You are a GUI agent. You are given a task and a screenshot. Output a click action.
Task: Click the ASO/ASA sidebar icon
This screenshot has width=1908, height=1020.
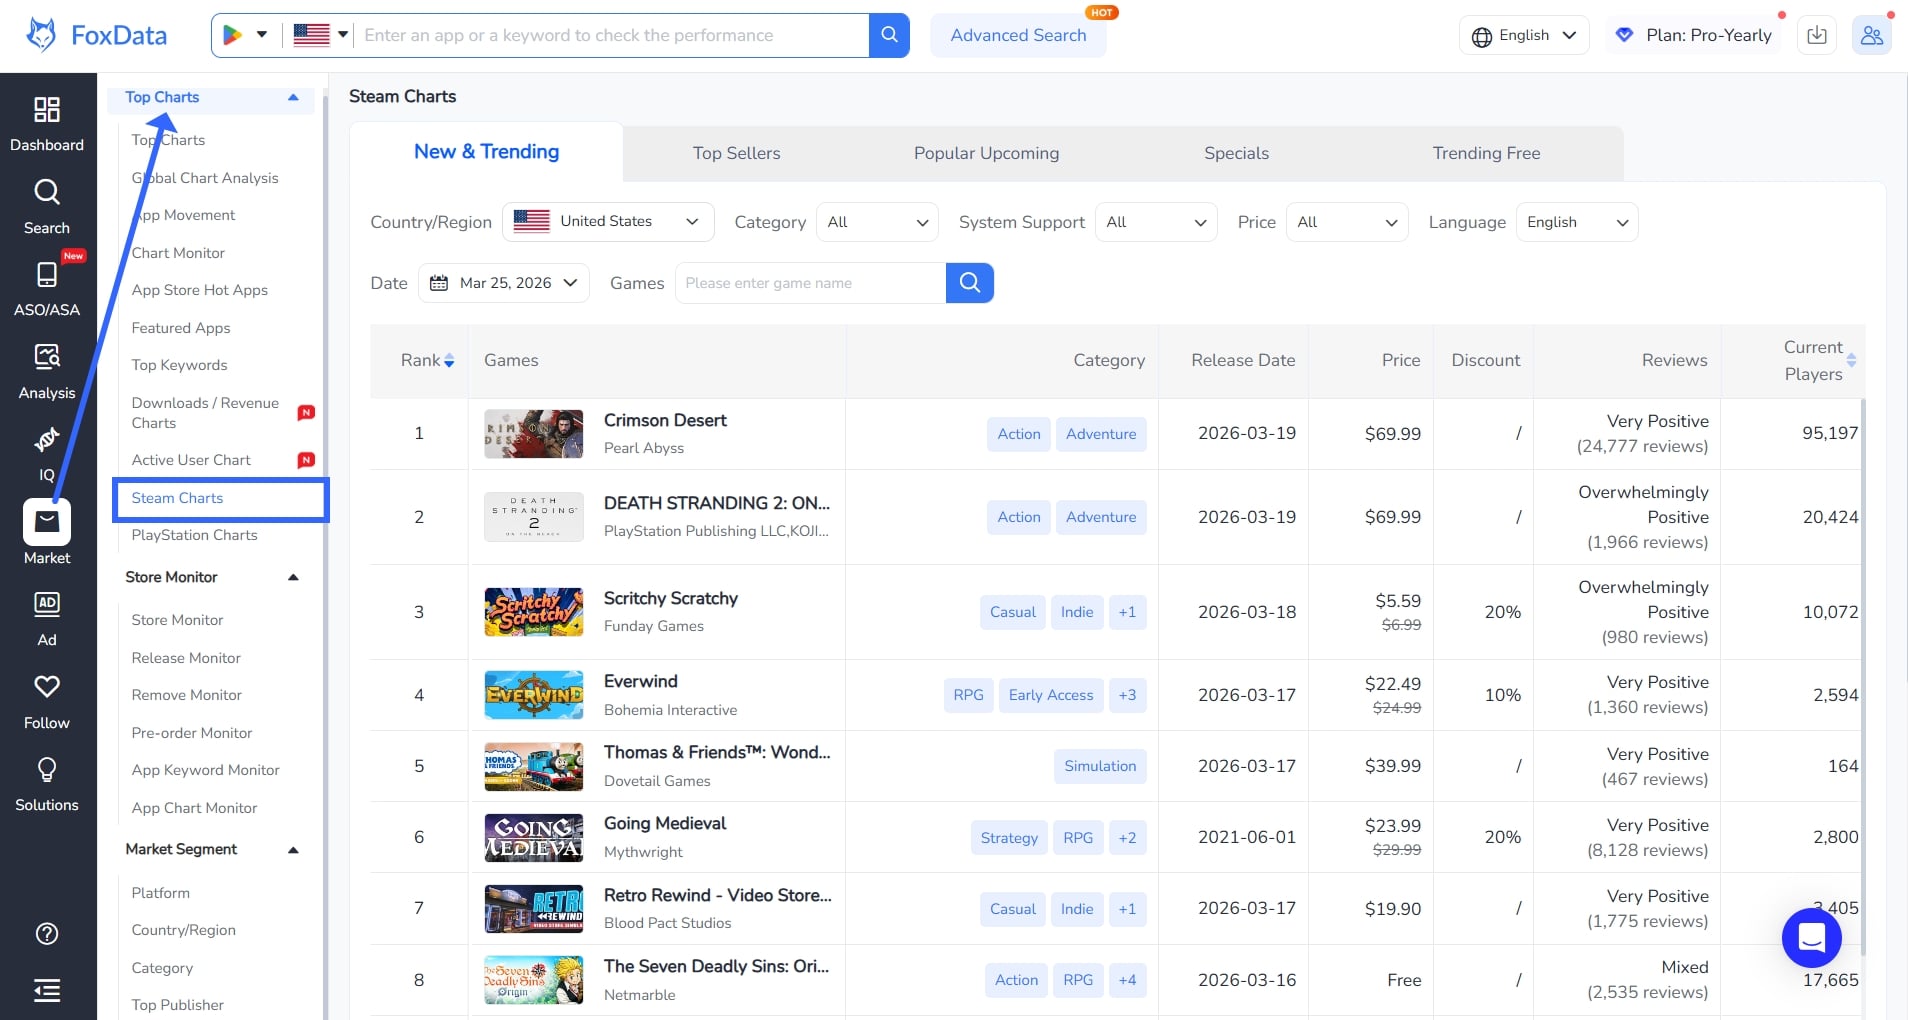pyautogui.click(x=47, y=275)
